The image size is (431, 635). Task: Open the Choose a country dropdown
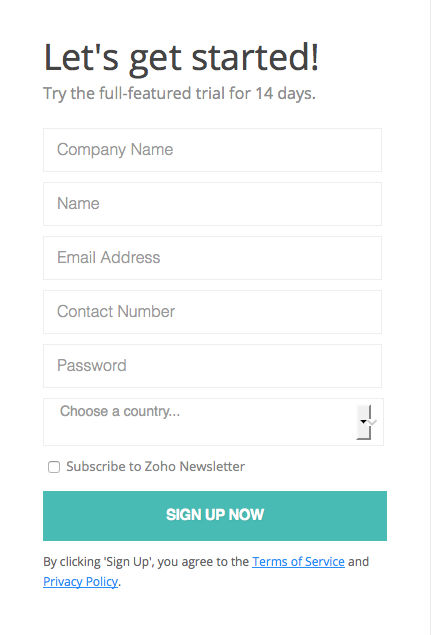pyautogui.click(x=213, y=422)
